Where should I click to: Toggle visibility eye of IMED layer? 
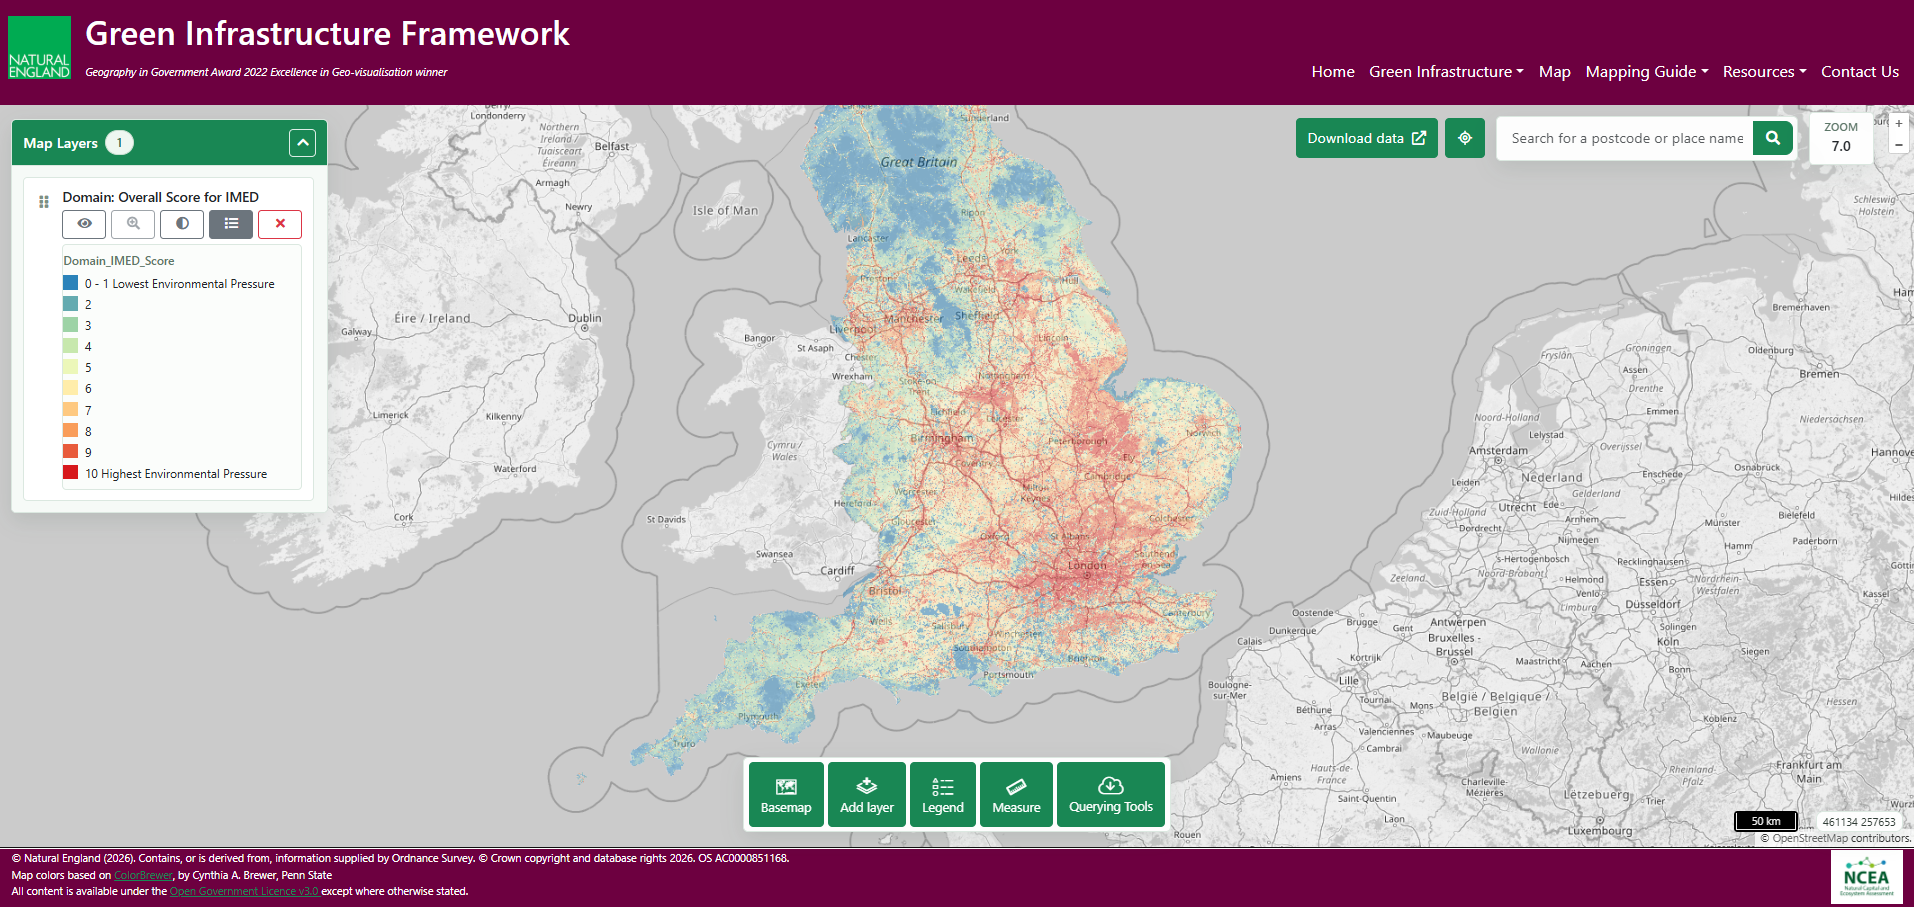click(84, 224)
